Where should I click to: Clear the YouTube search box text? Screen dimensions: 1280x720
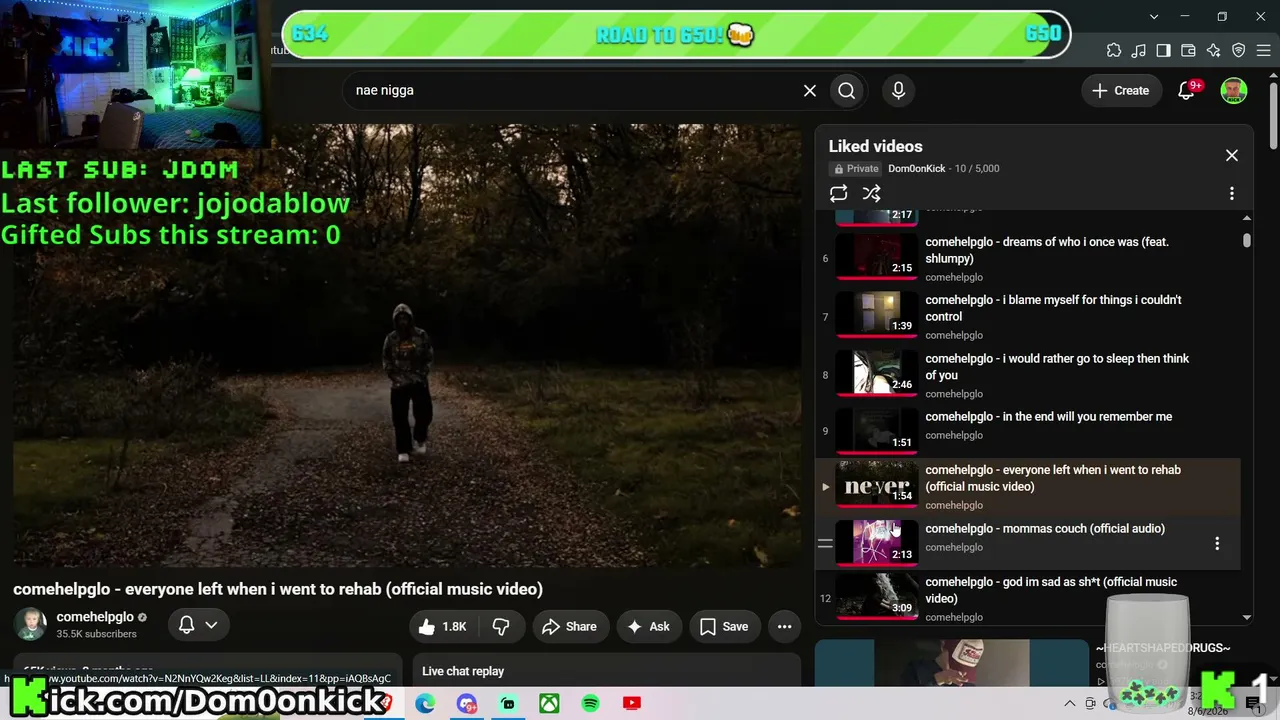click(x=810, y=90)
